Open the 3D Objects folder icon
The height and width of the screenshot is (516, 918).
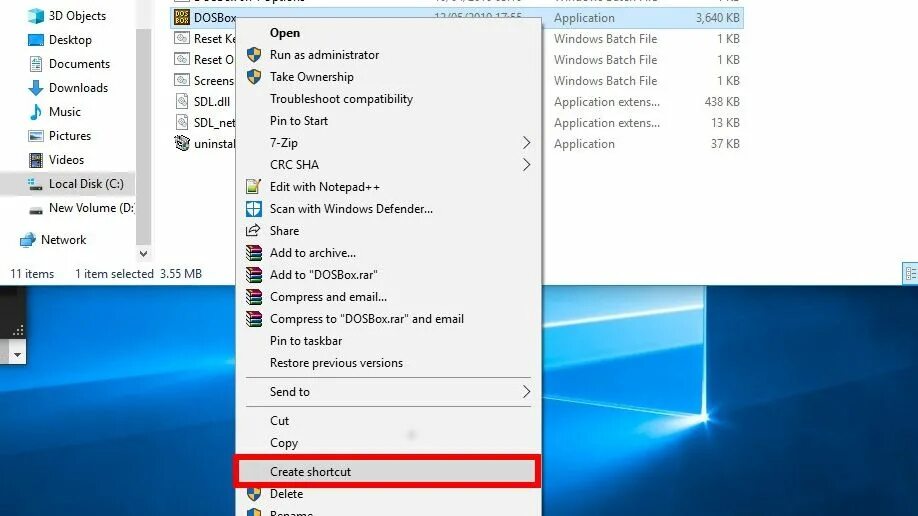[x=36, y=16]
